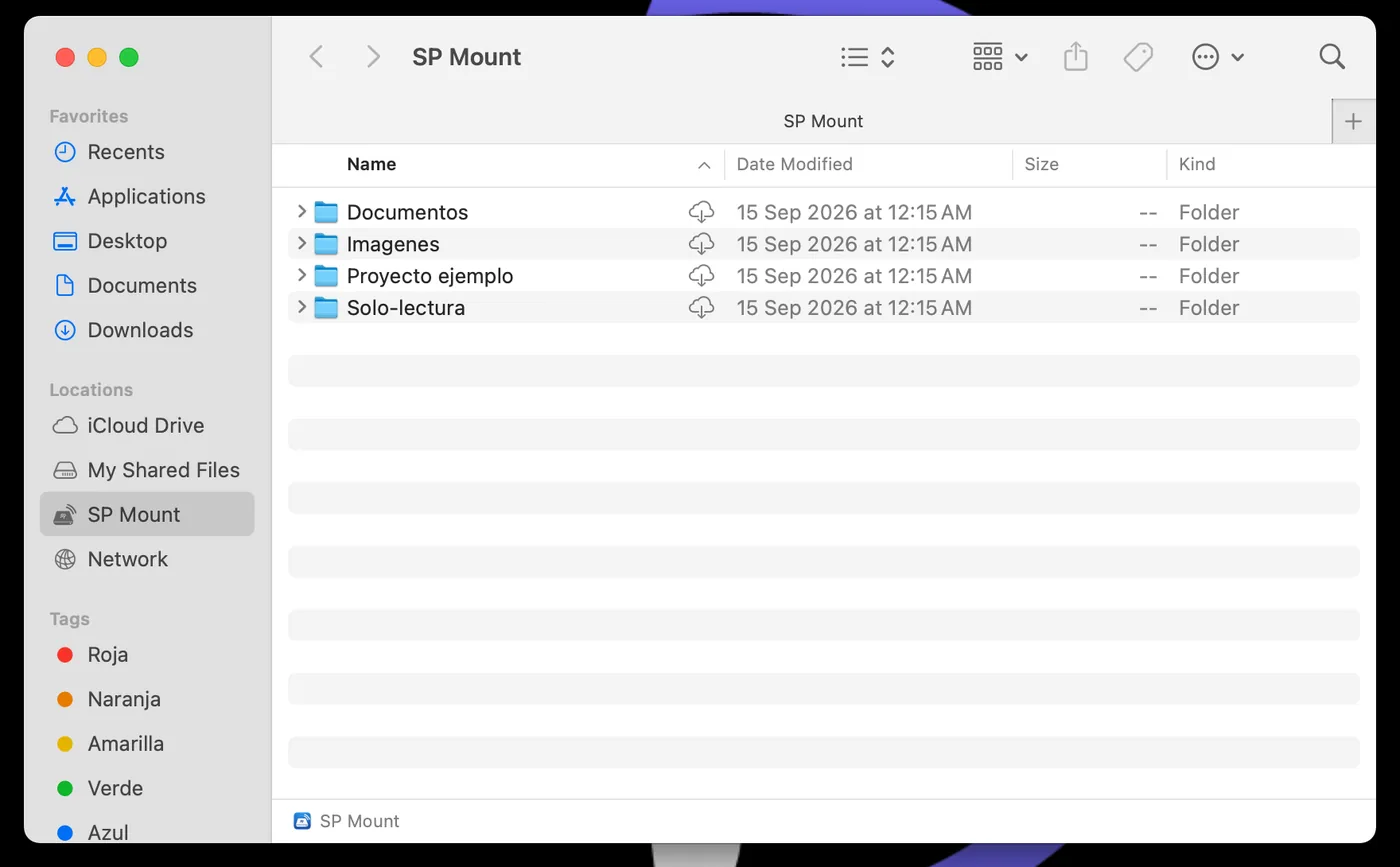Click the Proyecto ejemplo folder icon
Image resolution: width=1400 pixels, height=867 pixels.
(326, 276)
